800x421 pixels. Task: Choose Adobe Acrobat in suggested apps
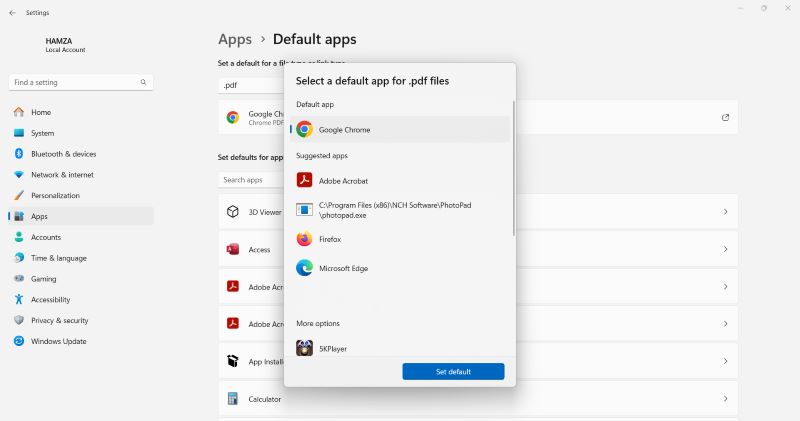pos(400,181)
